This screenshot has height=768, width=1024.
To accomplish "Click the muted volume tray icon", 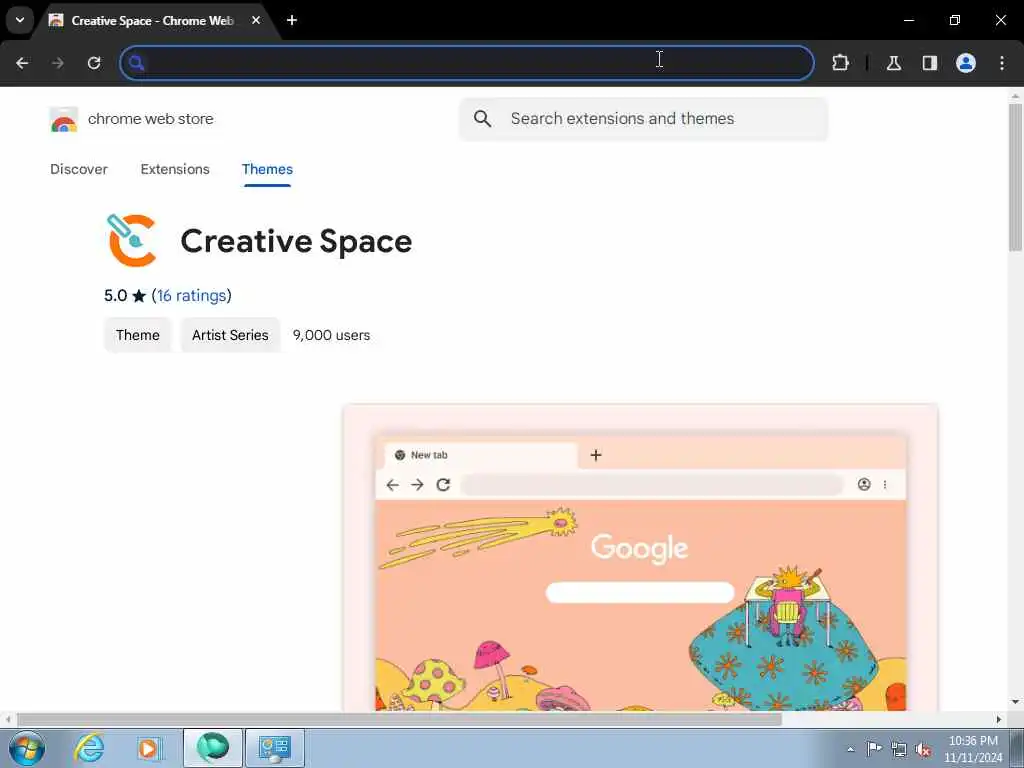I will point(923,750).
